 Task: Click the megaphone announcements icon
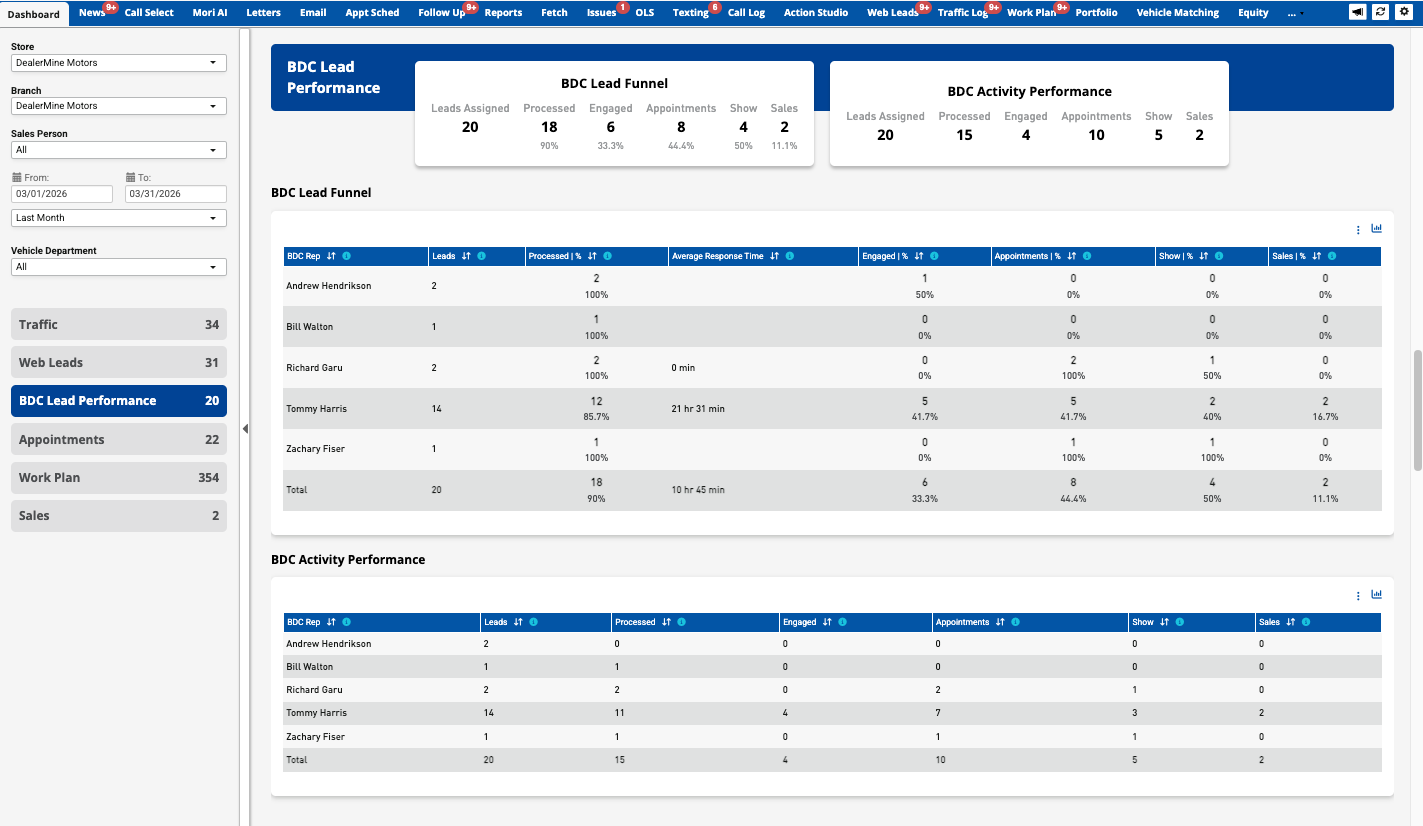click(1357, 12)
